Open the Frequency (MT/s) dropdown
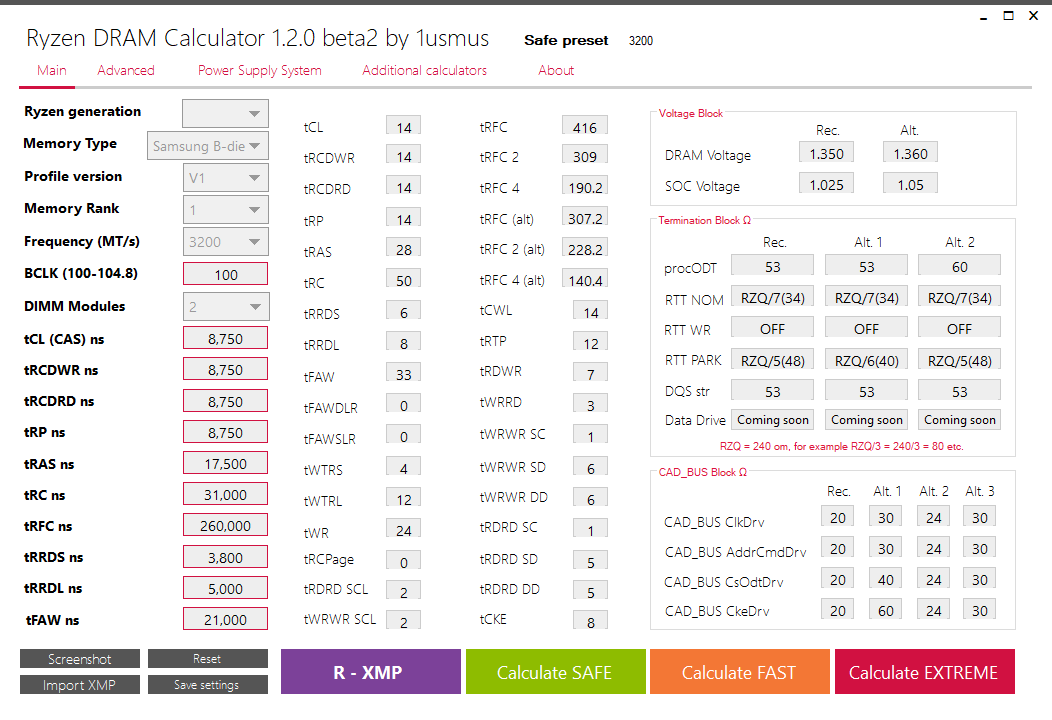Image resolution: width=1052 pixels, height=720 pixels. tap(225, 242)
